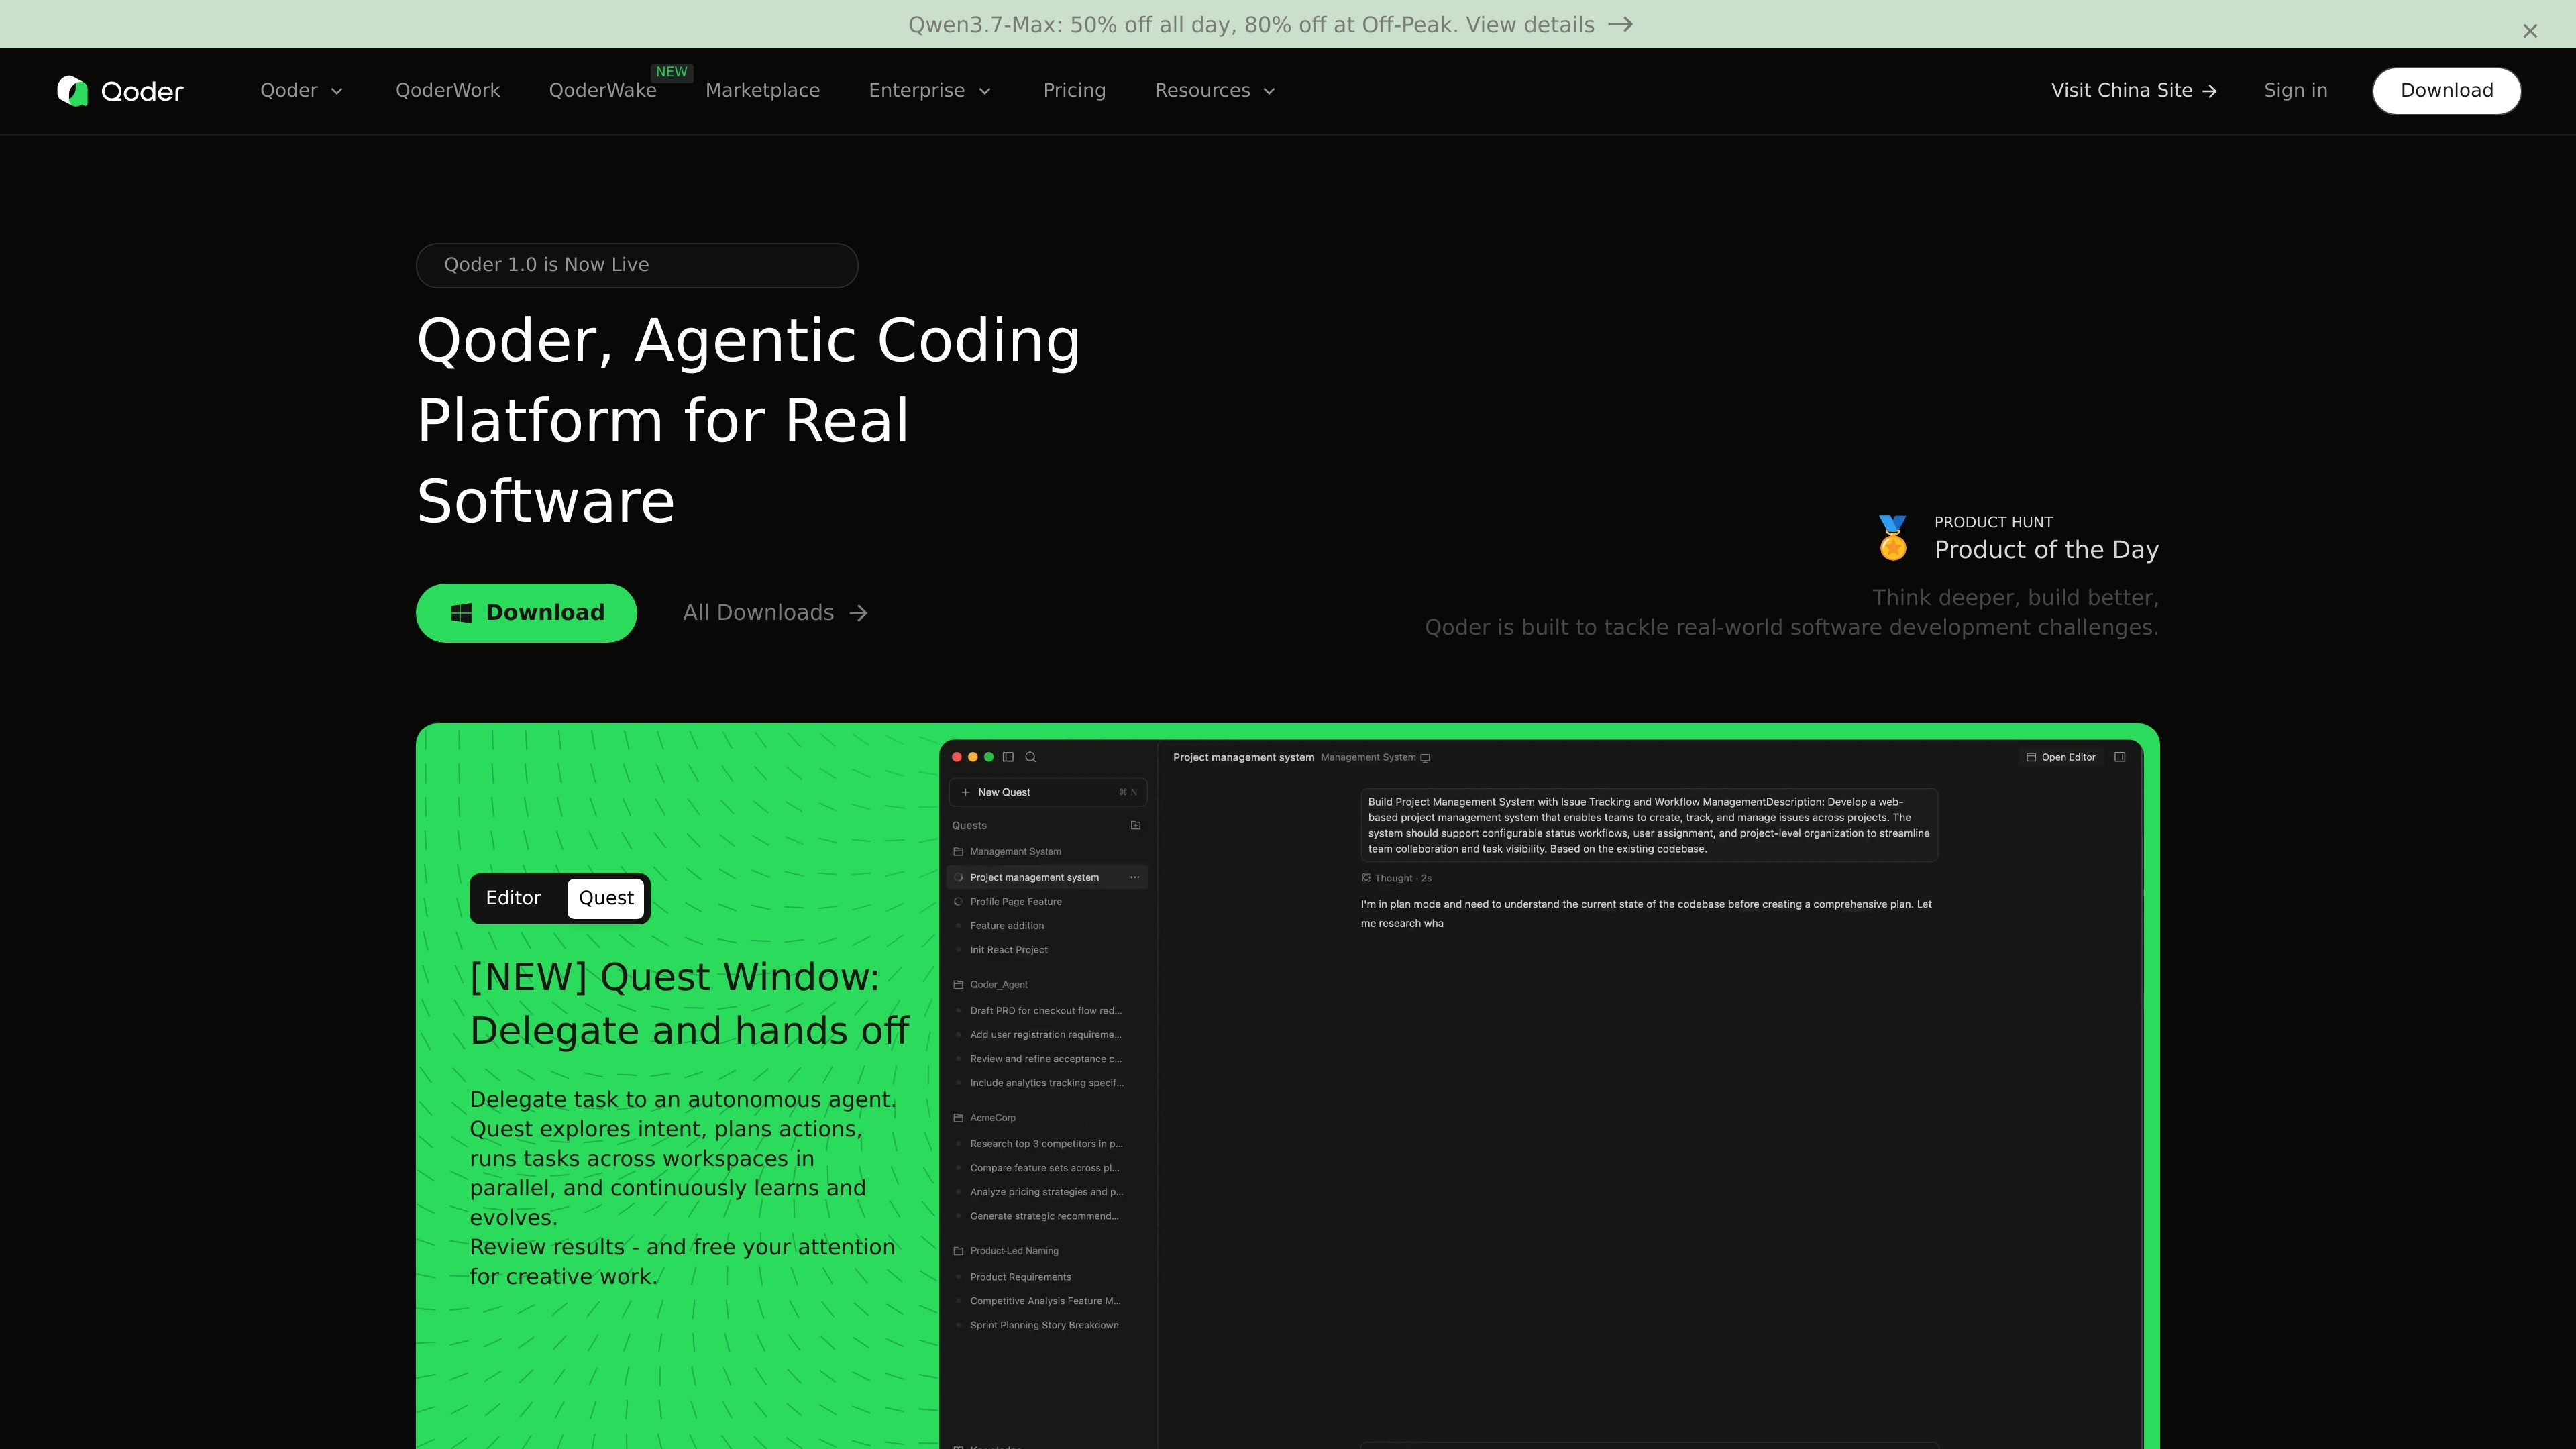Click the [NEW] Quest Window heading
This screenshot has width=2576, height=1449.
click(690, 1004)
